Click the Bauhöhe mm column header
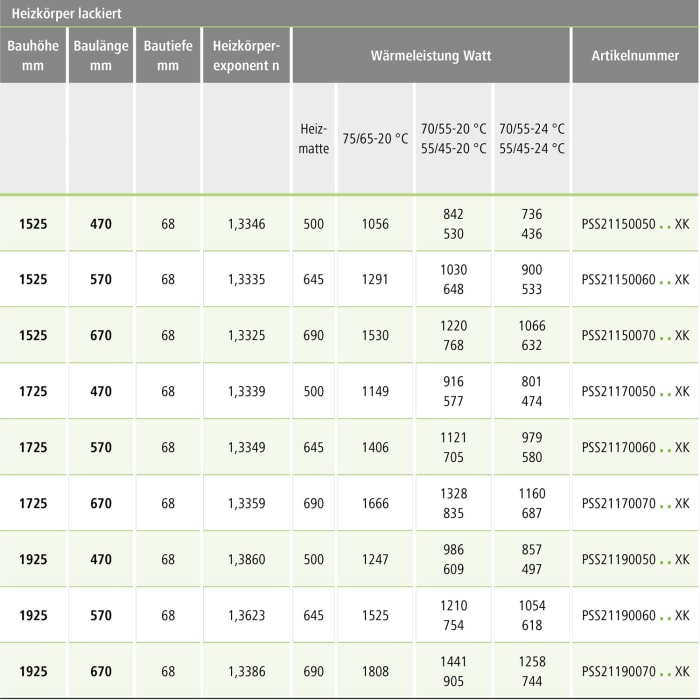 pyautogui.click(x=32, y=56)
